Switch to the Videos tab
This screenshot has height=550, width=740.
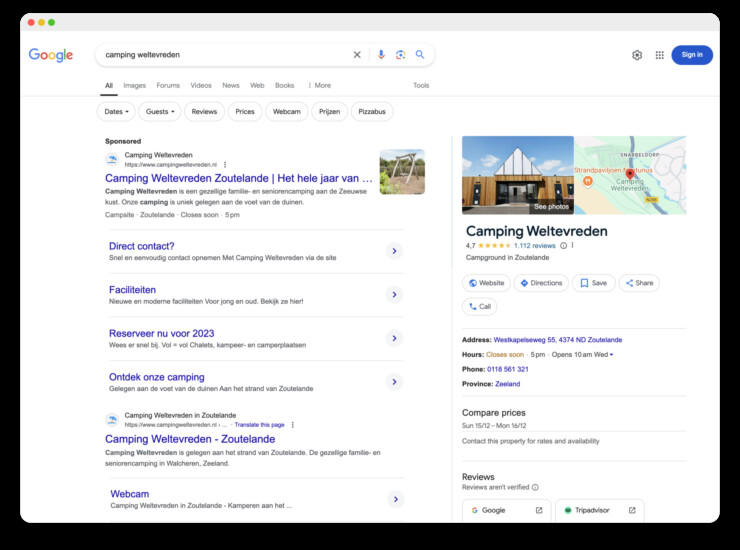tap(201, 86)
